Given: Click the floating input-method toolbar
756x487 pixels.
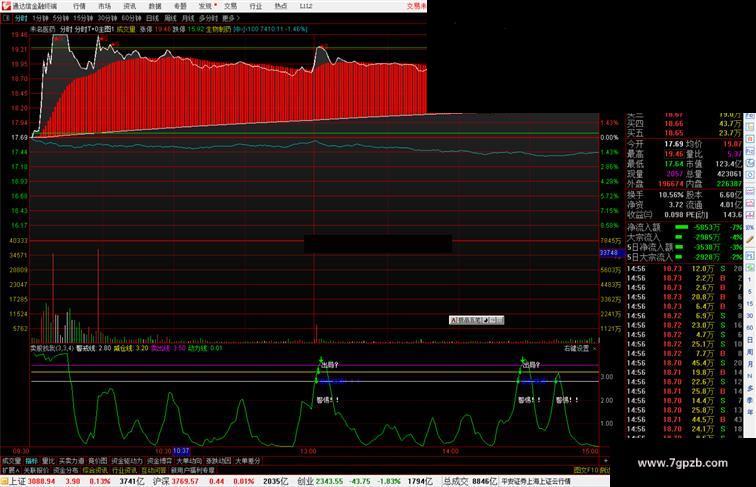Looking at the screenshot, I should pyautogui.click(x=476, y=320).
